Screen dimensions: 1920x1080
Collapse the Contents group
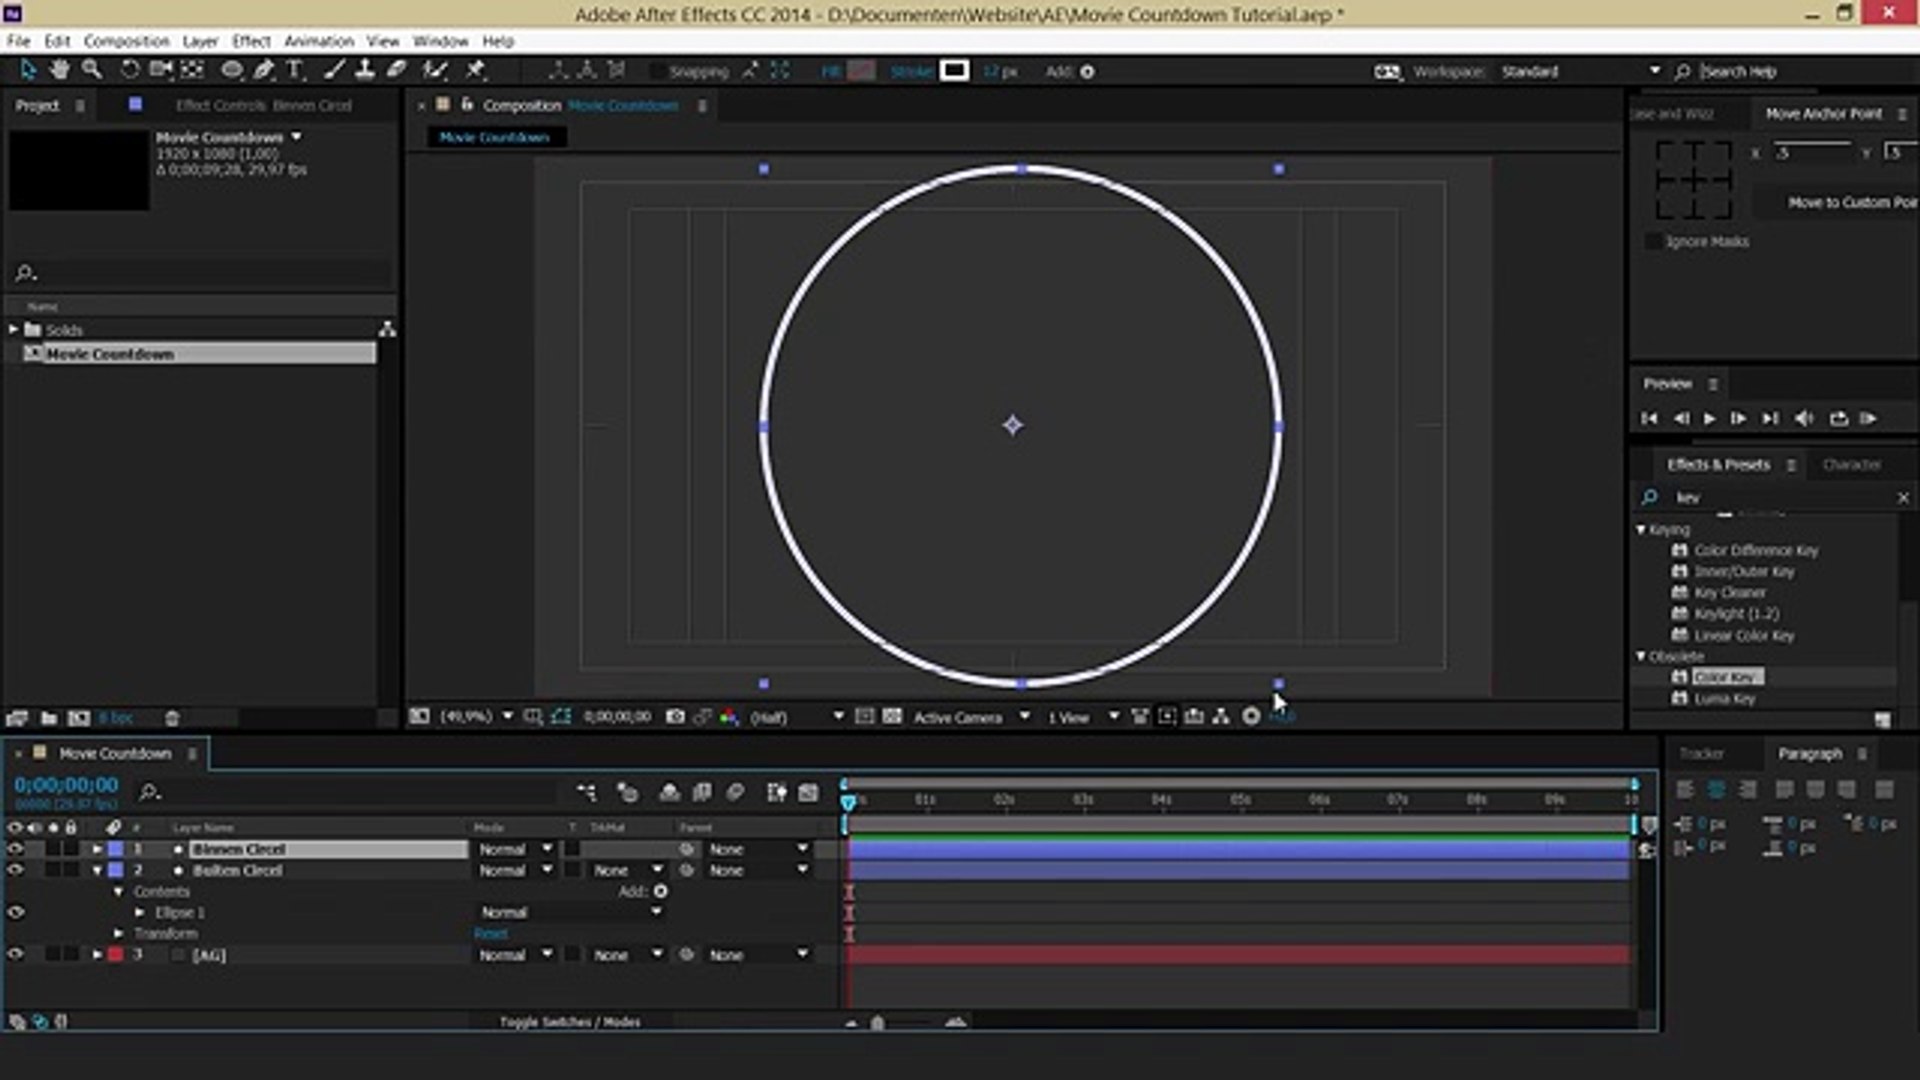pos(118,891)
